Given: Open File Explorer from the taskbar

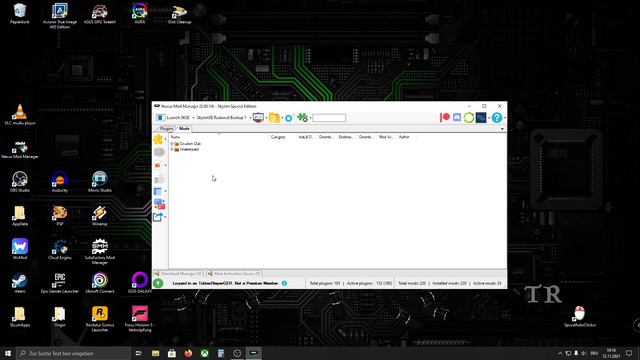Looking at the screenshot, I should click(x=156, y=353).
